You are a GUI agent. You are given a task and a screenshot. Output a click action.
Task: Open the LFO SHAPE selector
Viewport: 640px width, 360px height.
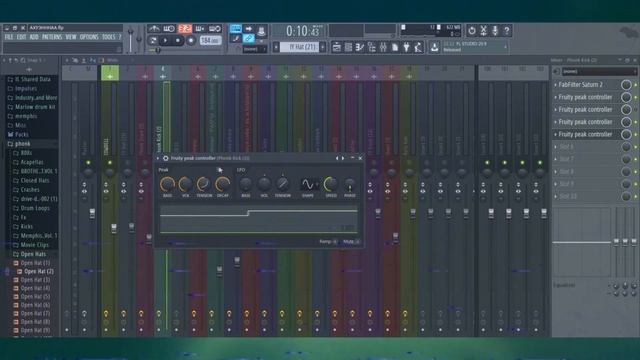coord(309,184)
